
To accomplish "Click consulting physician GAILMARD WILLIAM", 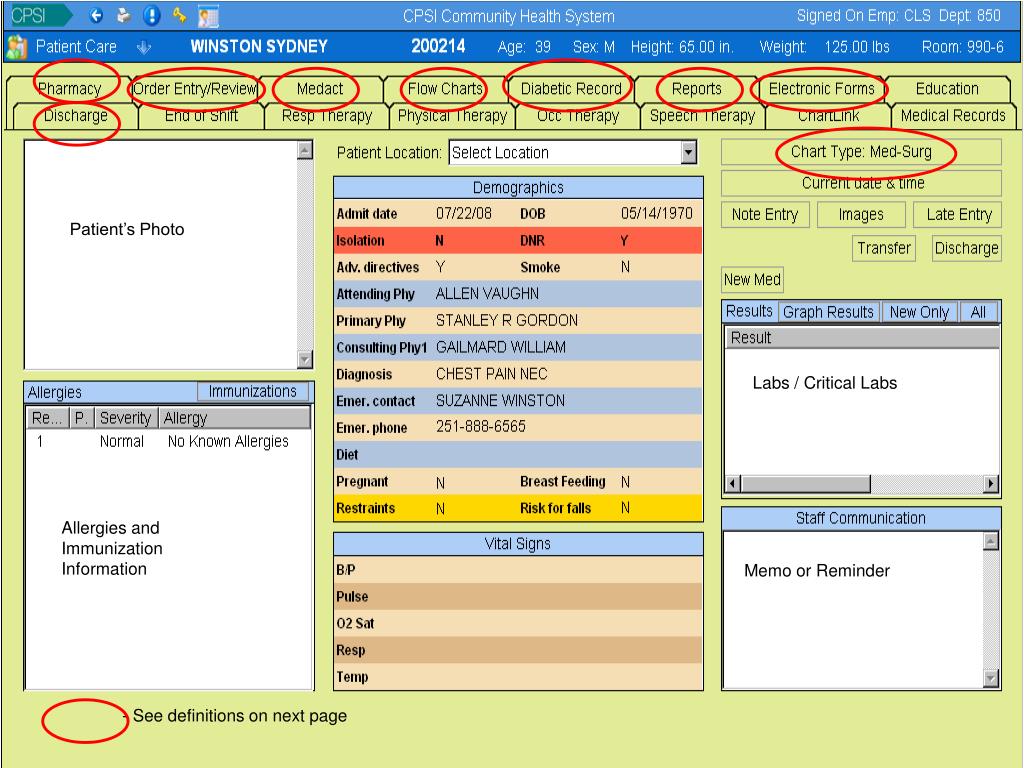I will (501, 347).
